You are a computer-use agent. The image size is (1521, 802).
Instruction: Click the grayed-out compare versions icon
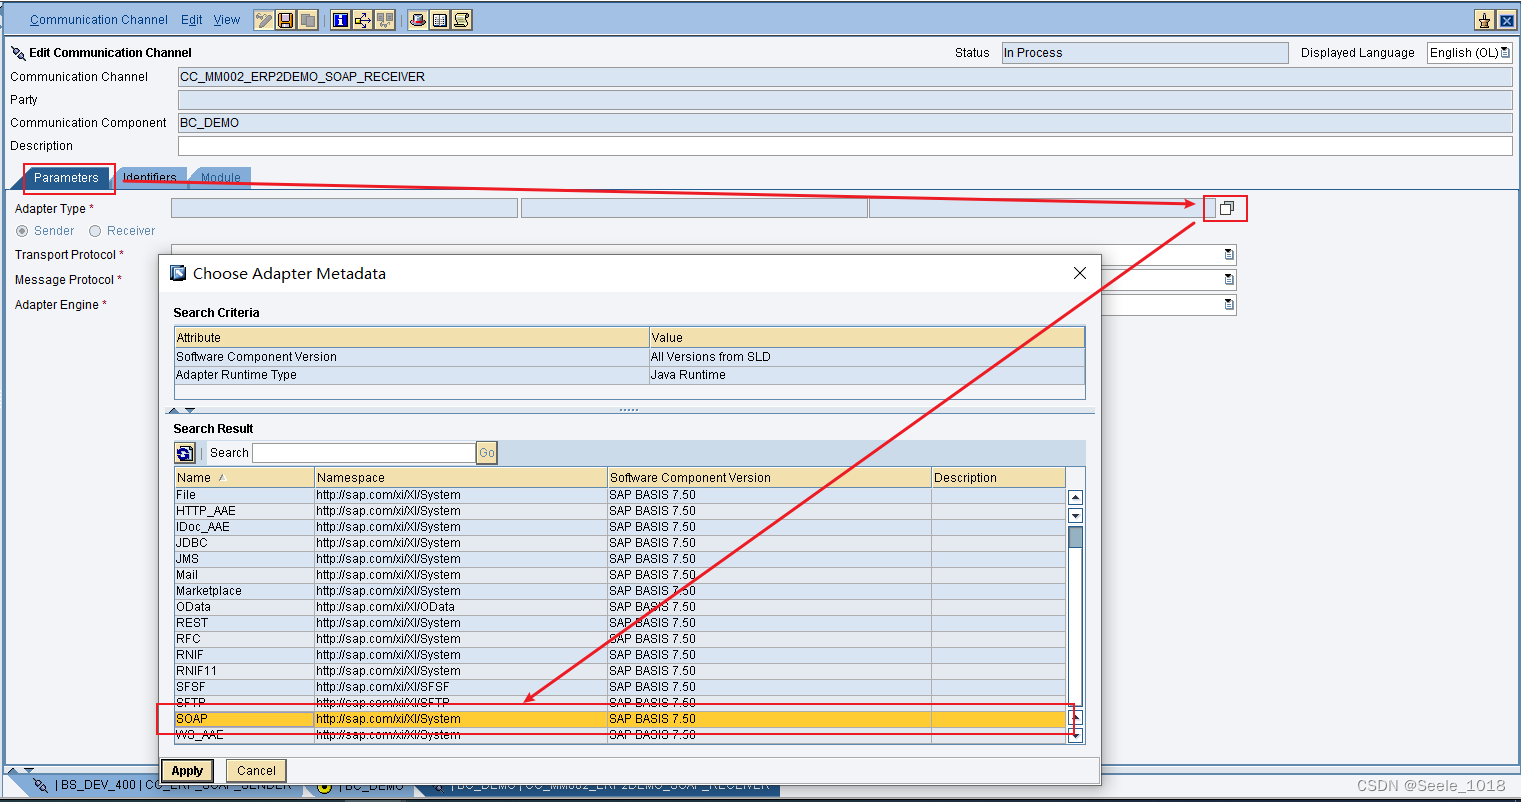point(385,20)
